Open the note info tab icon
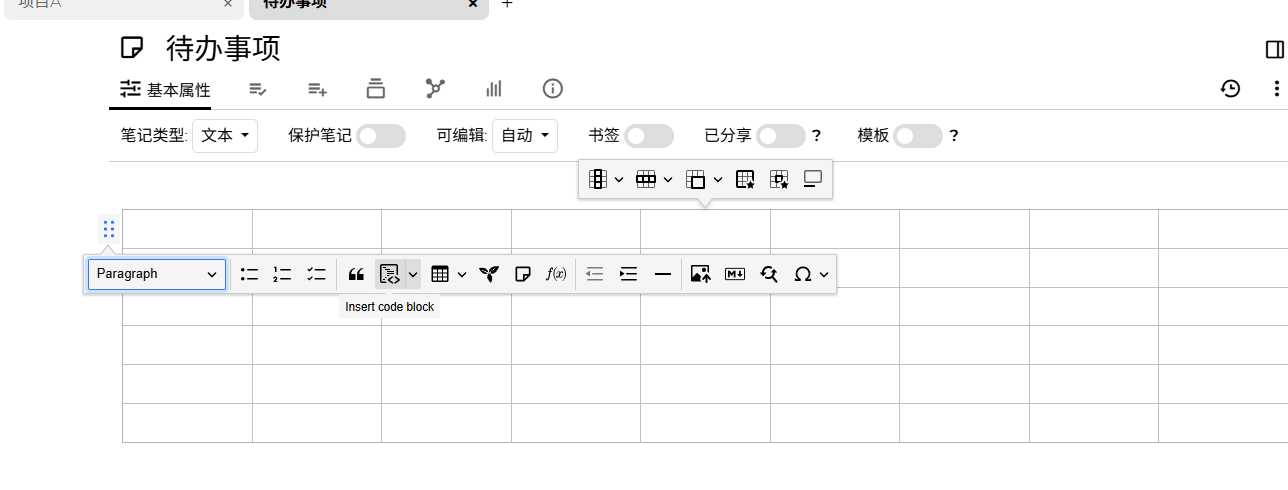 (553, 89)
